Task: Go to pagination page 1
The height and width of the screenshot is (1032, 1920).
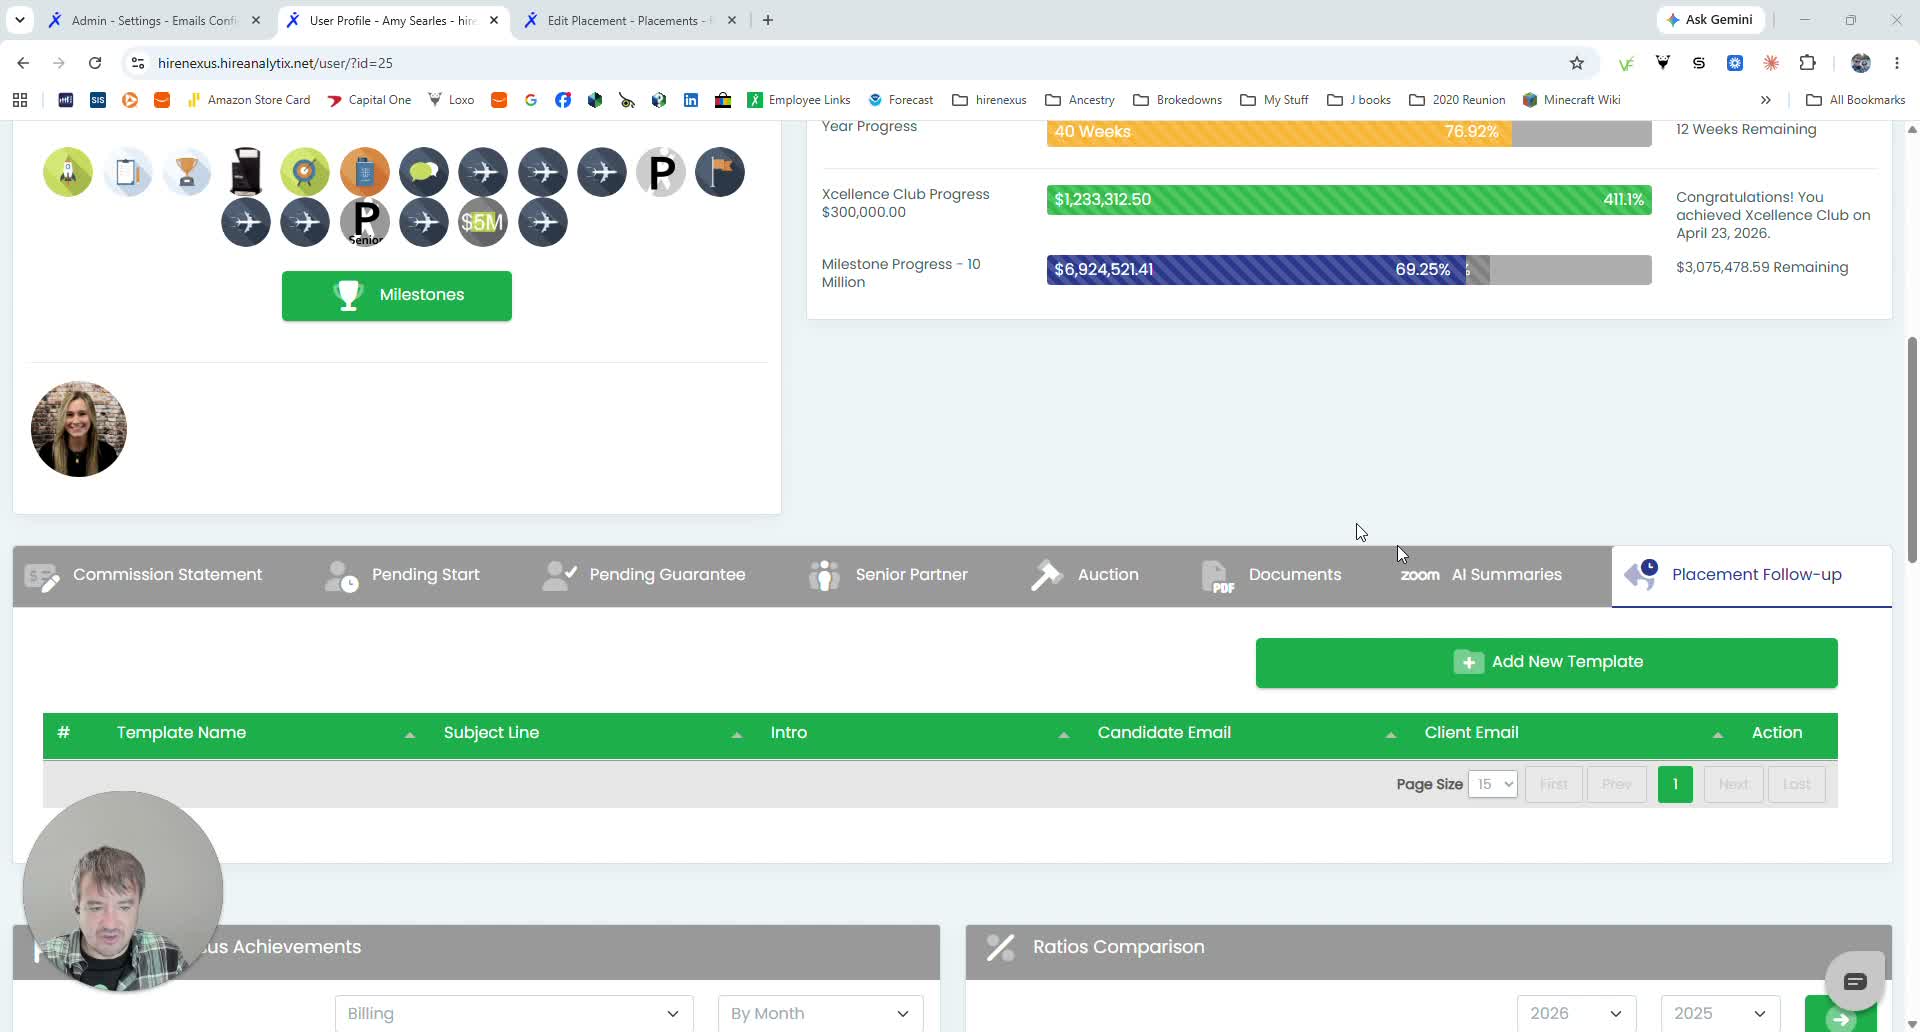Action: coord(1675,784)
